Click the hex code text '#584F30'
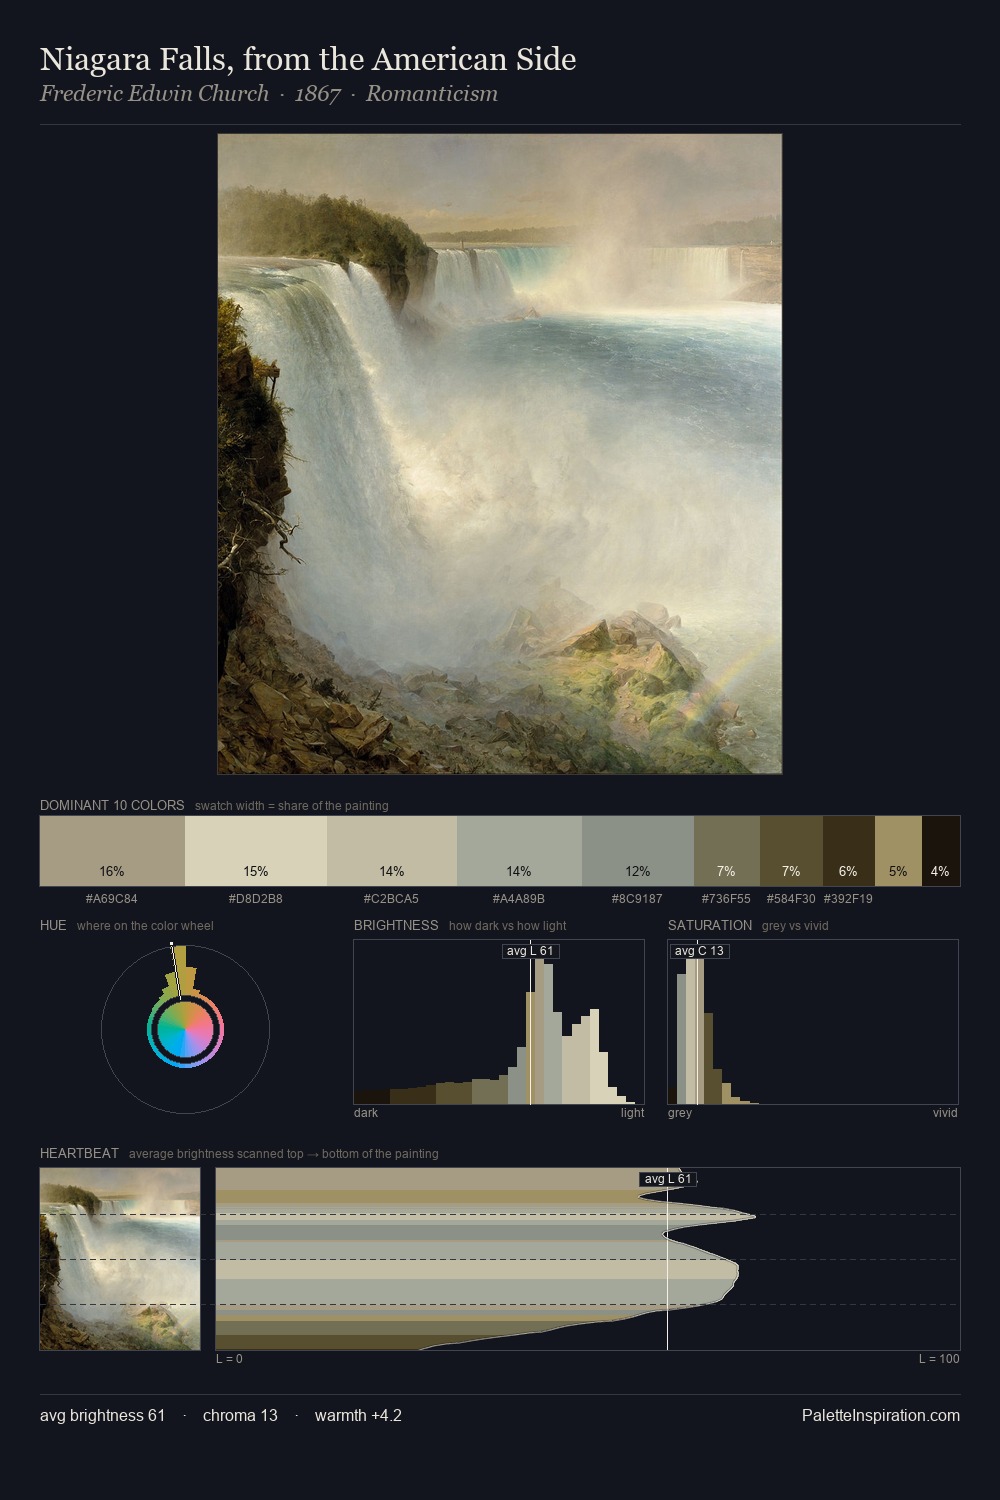1000x1500 pixels. tap(791, 899)
